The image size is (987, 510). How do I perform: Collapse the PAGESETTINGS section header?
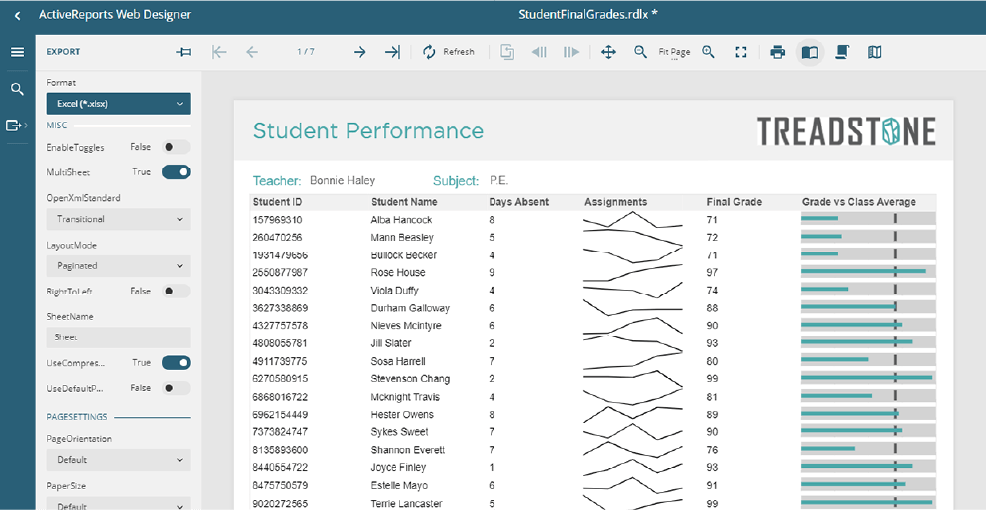coord(118,417)
